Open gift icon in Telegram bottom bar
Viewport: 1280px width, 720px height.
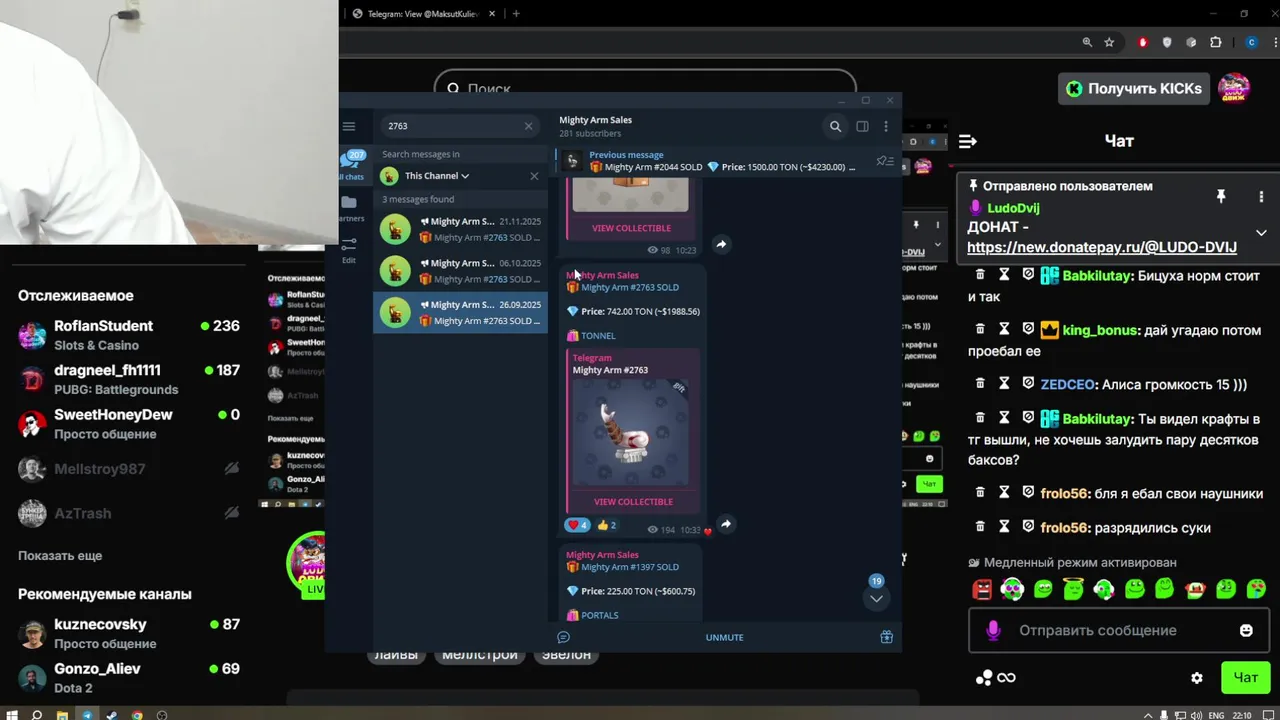(x=886, y=637)
